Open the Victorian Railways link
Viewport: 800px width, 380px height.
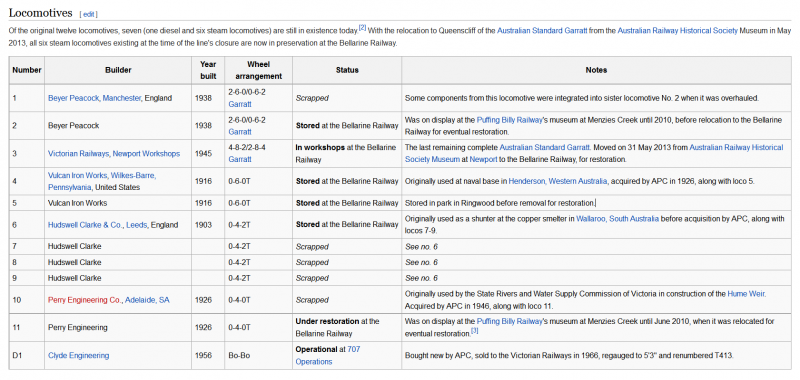pos(79,154)
